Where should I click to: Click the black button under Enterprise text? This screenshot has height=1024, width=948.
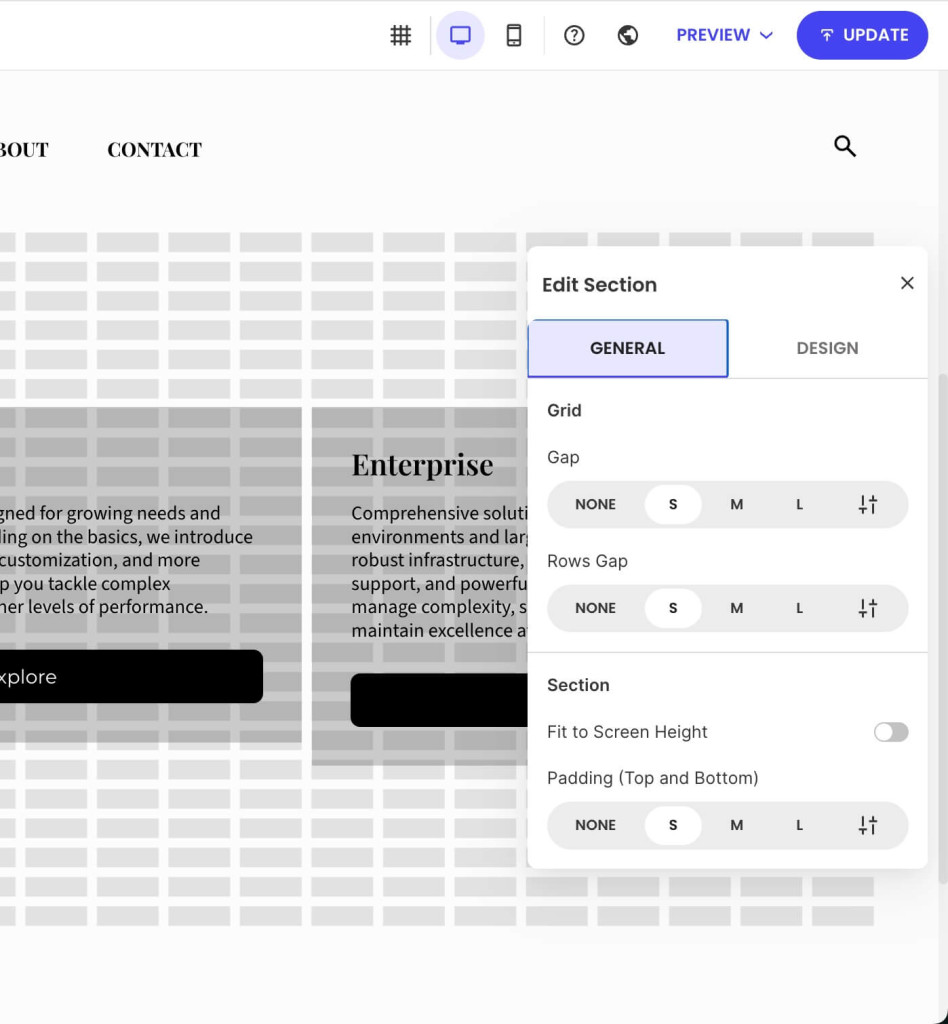pyautogui.click(x=439, y=700)
